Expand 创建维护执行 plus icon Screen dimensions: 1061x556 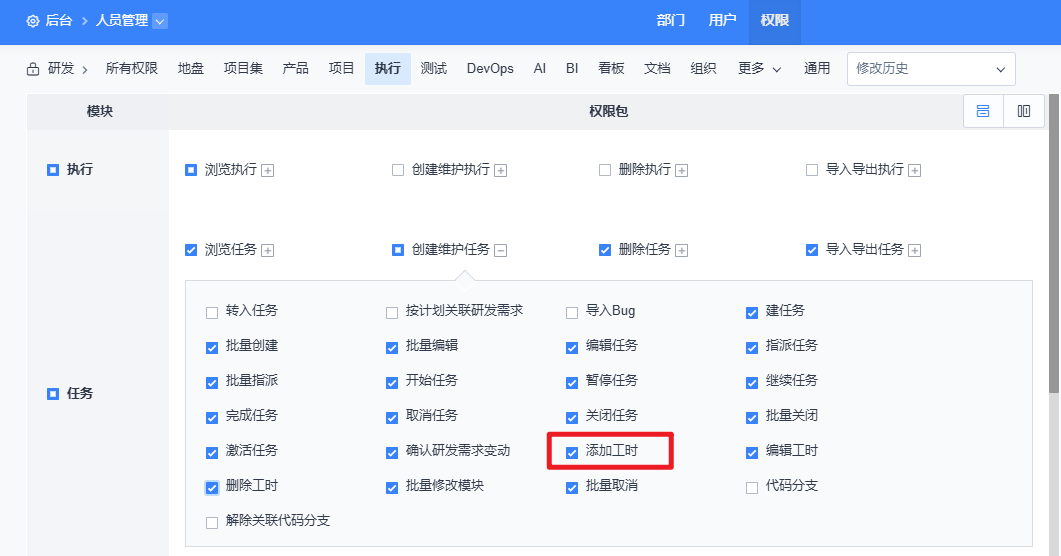pos(501,170)
